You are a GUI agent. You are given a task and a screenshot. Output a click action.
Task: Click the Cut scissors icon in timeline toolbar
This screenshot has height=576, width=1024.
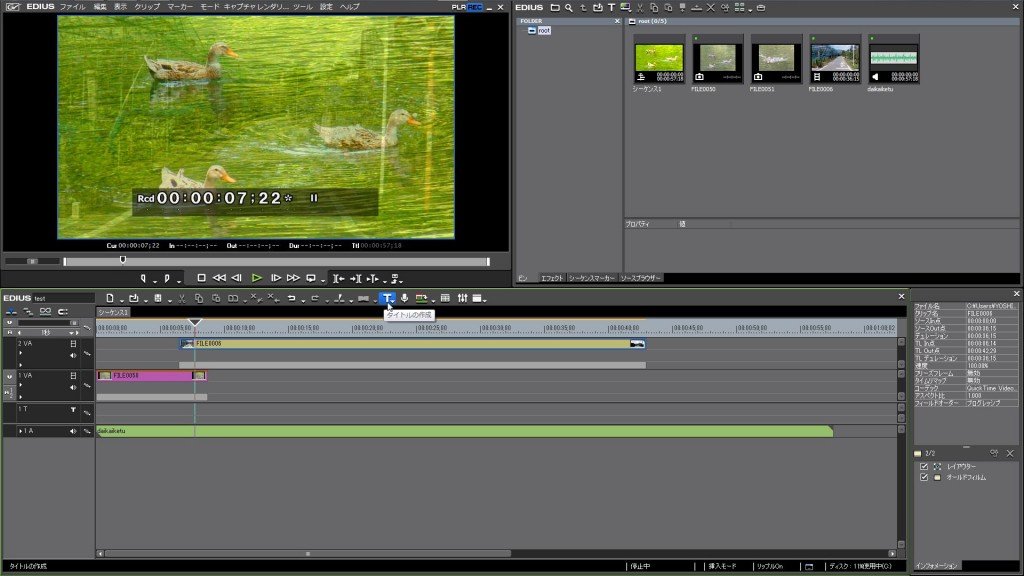click(x=182, y=298)
